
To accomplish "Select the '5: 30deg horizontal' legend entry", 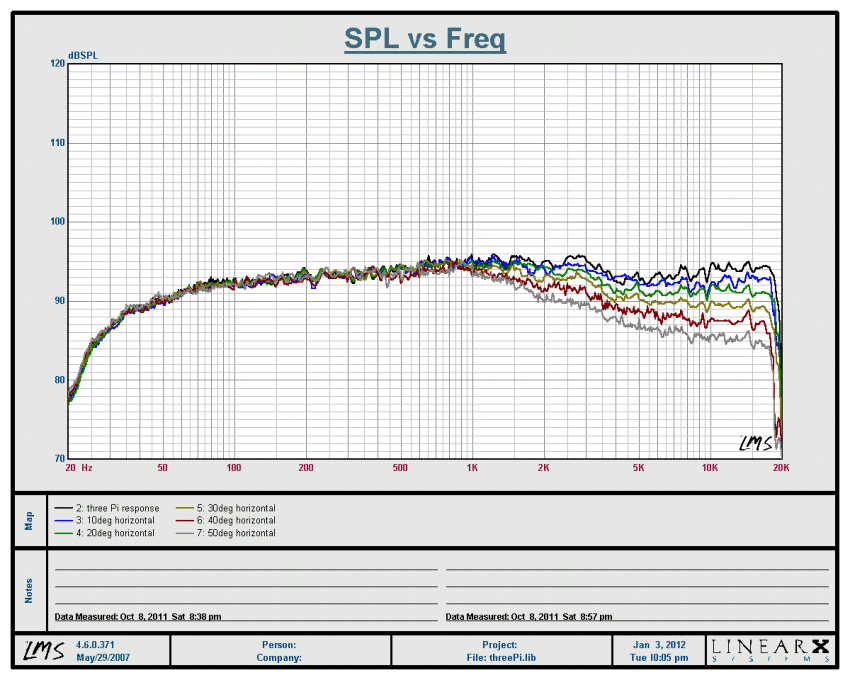I will 230,508.
